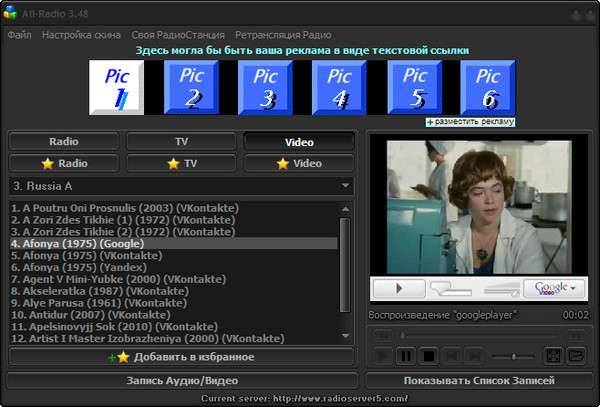Click the Pic 1 banner thumbnail
The image size is (600, 407).
116,86
